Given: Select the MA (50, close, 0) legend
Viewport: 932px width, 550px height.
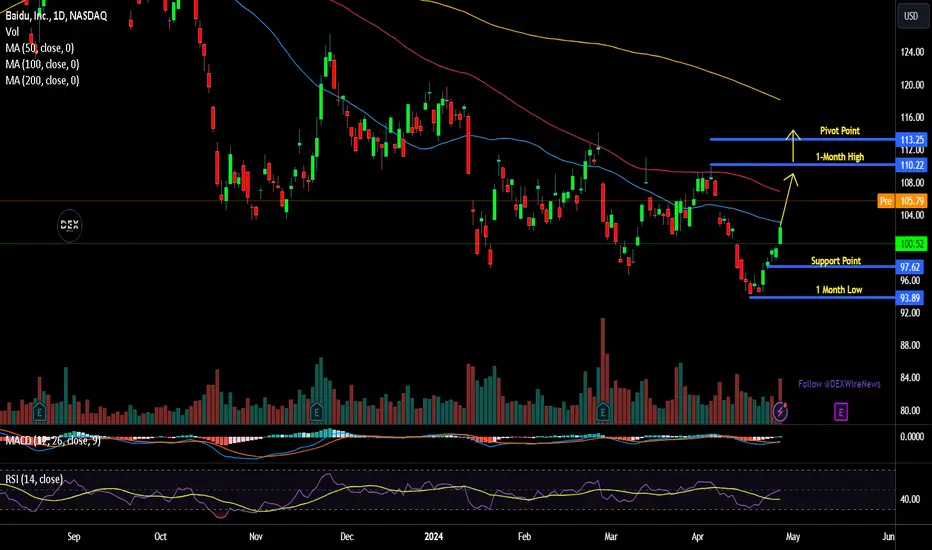Looking at the screenshot, I should [x=40, y=48].
